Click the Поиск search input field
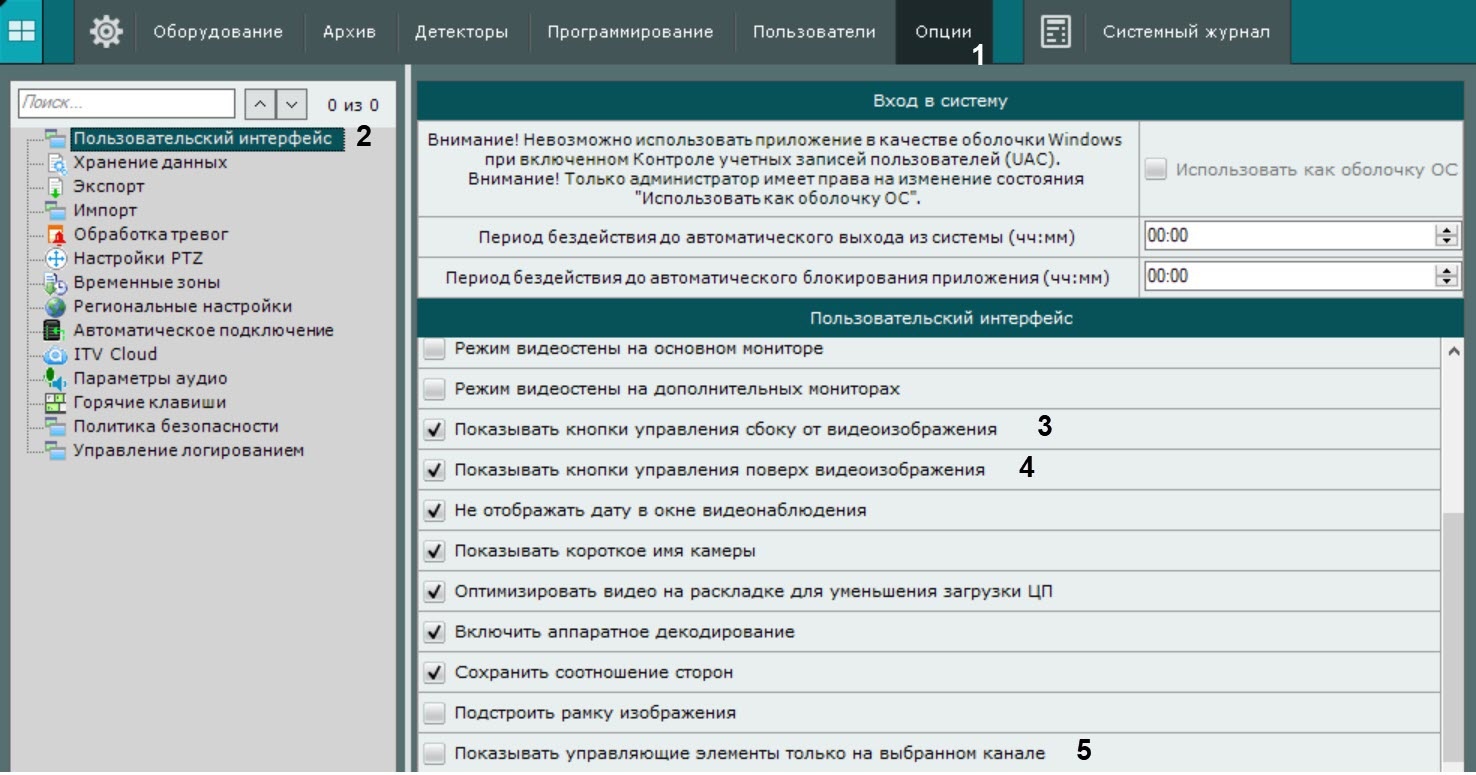 [126, 103]
